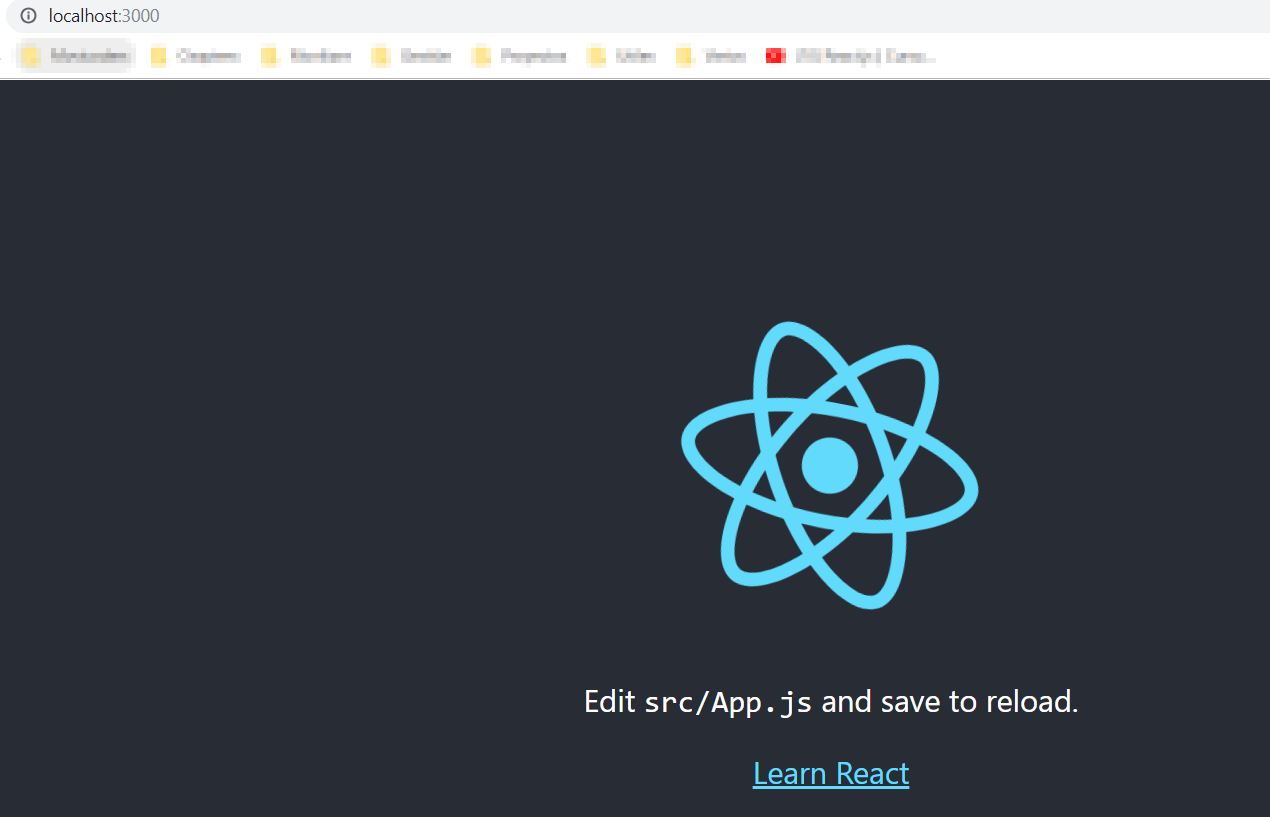Click the second yellow bookmark folder icon
This screenshot has height=817, width=1270.
(x=158, y=55)
